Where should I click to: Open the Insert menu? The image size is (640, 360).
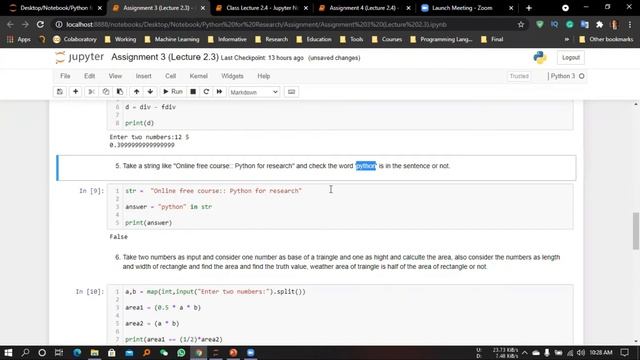click(x=143, y=76)
